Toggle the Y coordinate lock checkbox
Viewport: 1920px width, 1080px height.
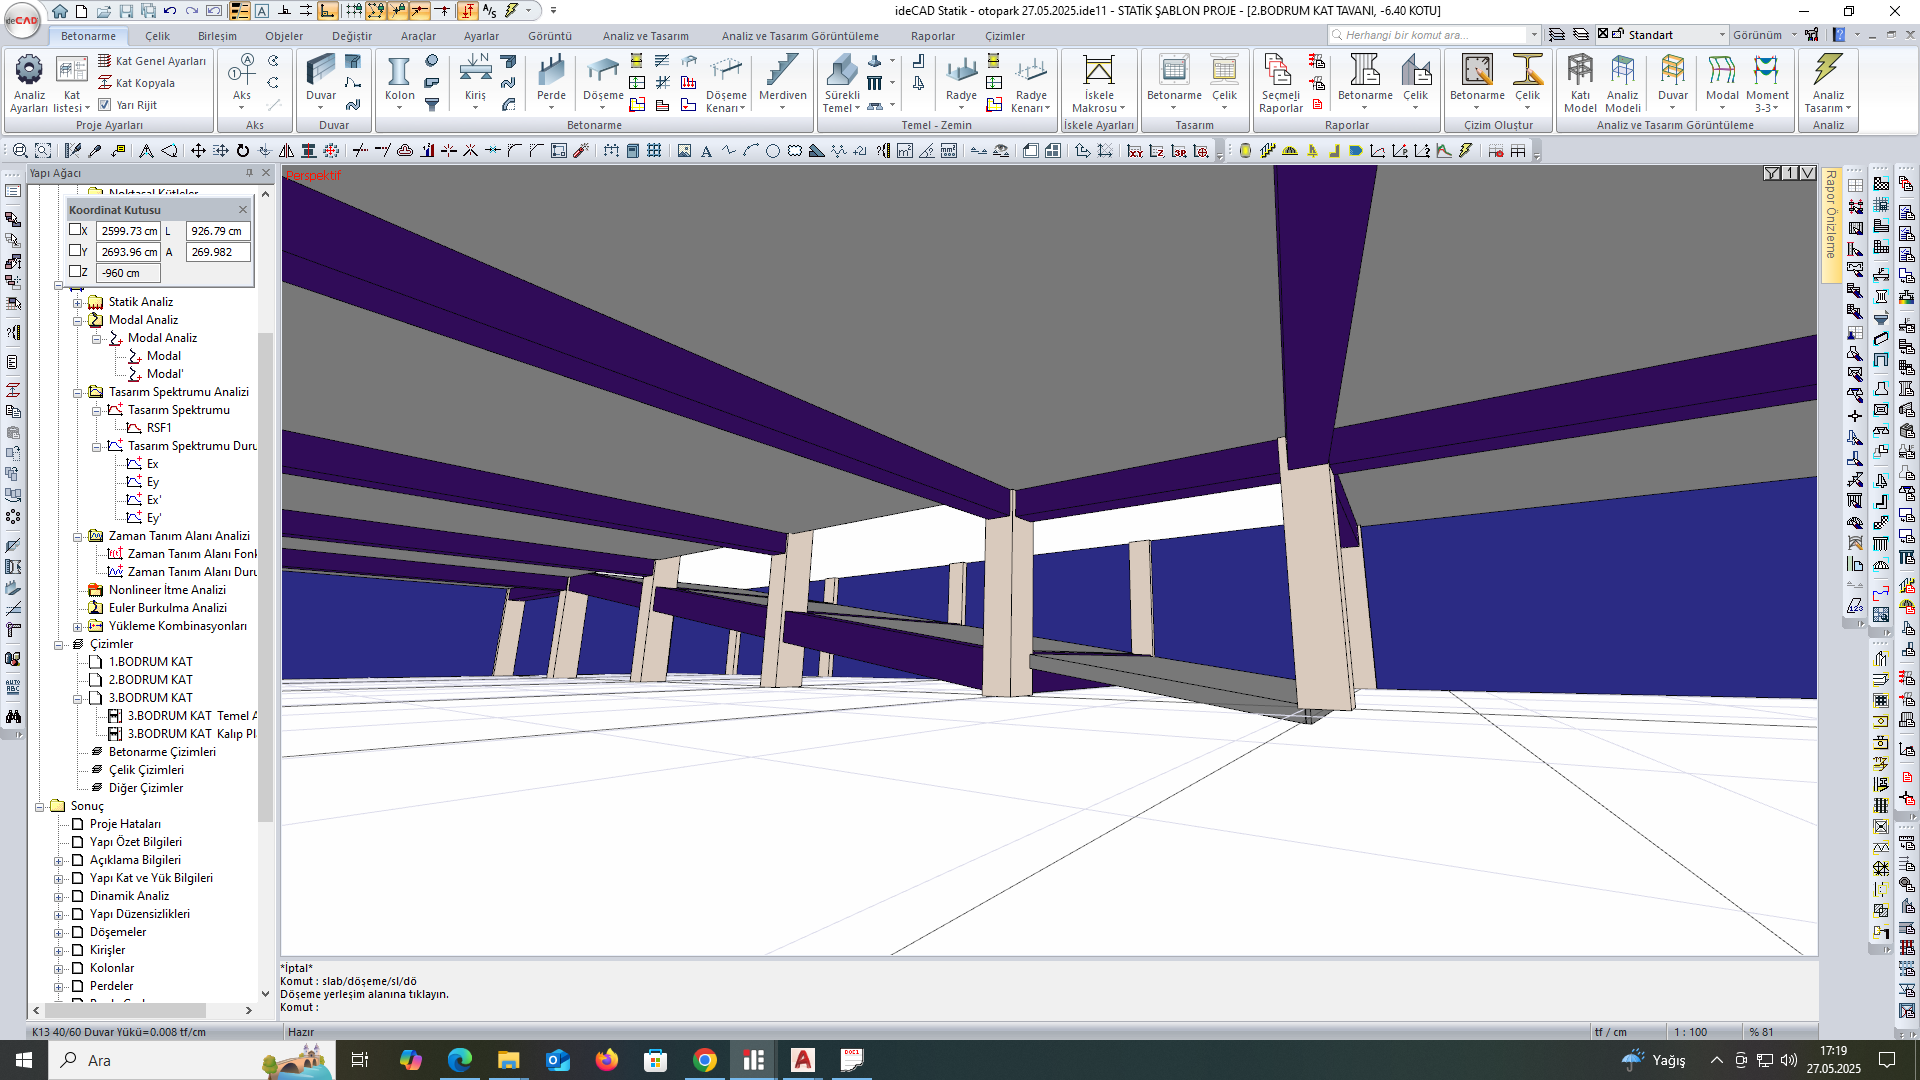click(75, 251)
